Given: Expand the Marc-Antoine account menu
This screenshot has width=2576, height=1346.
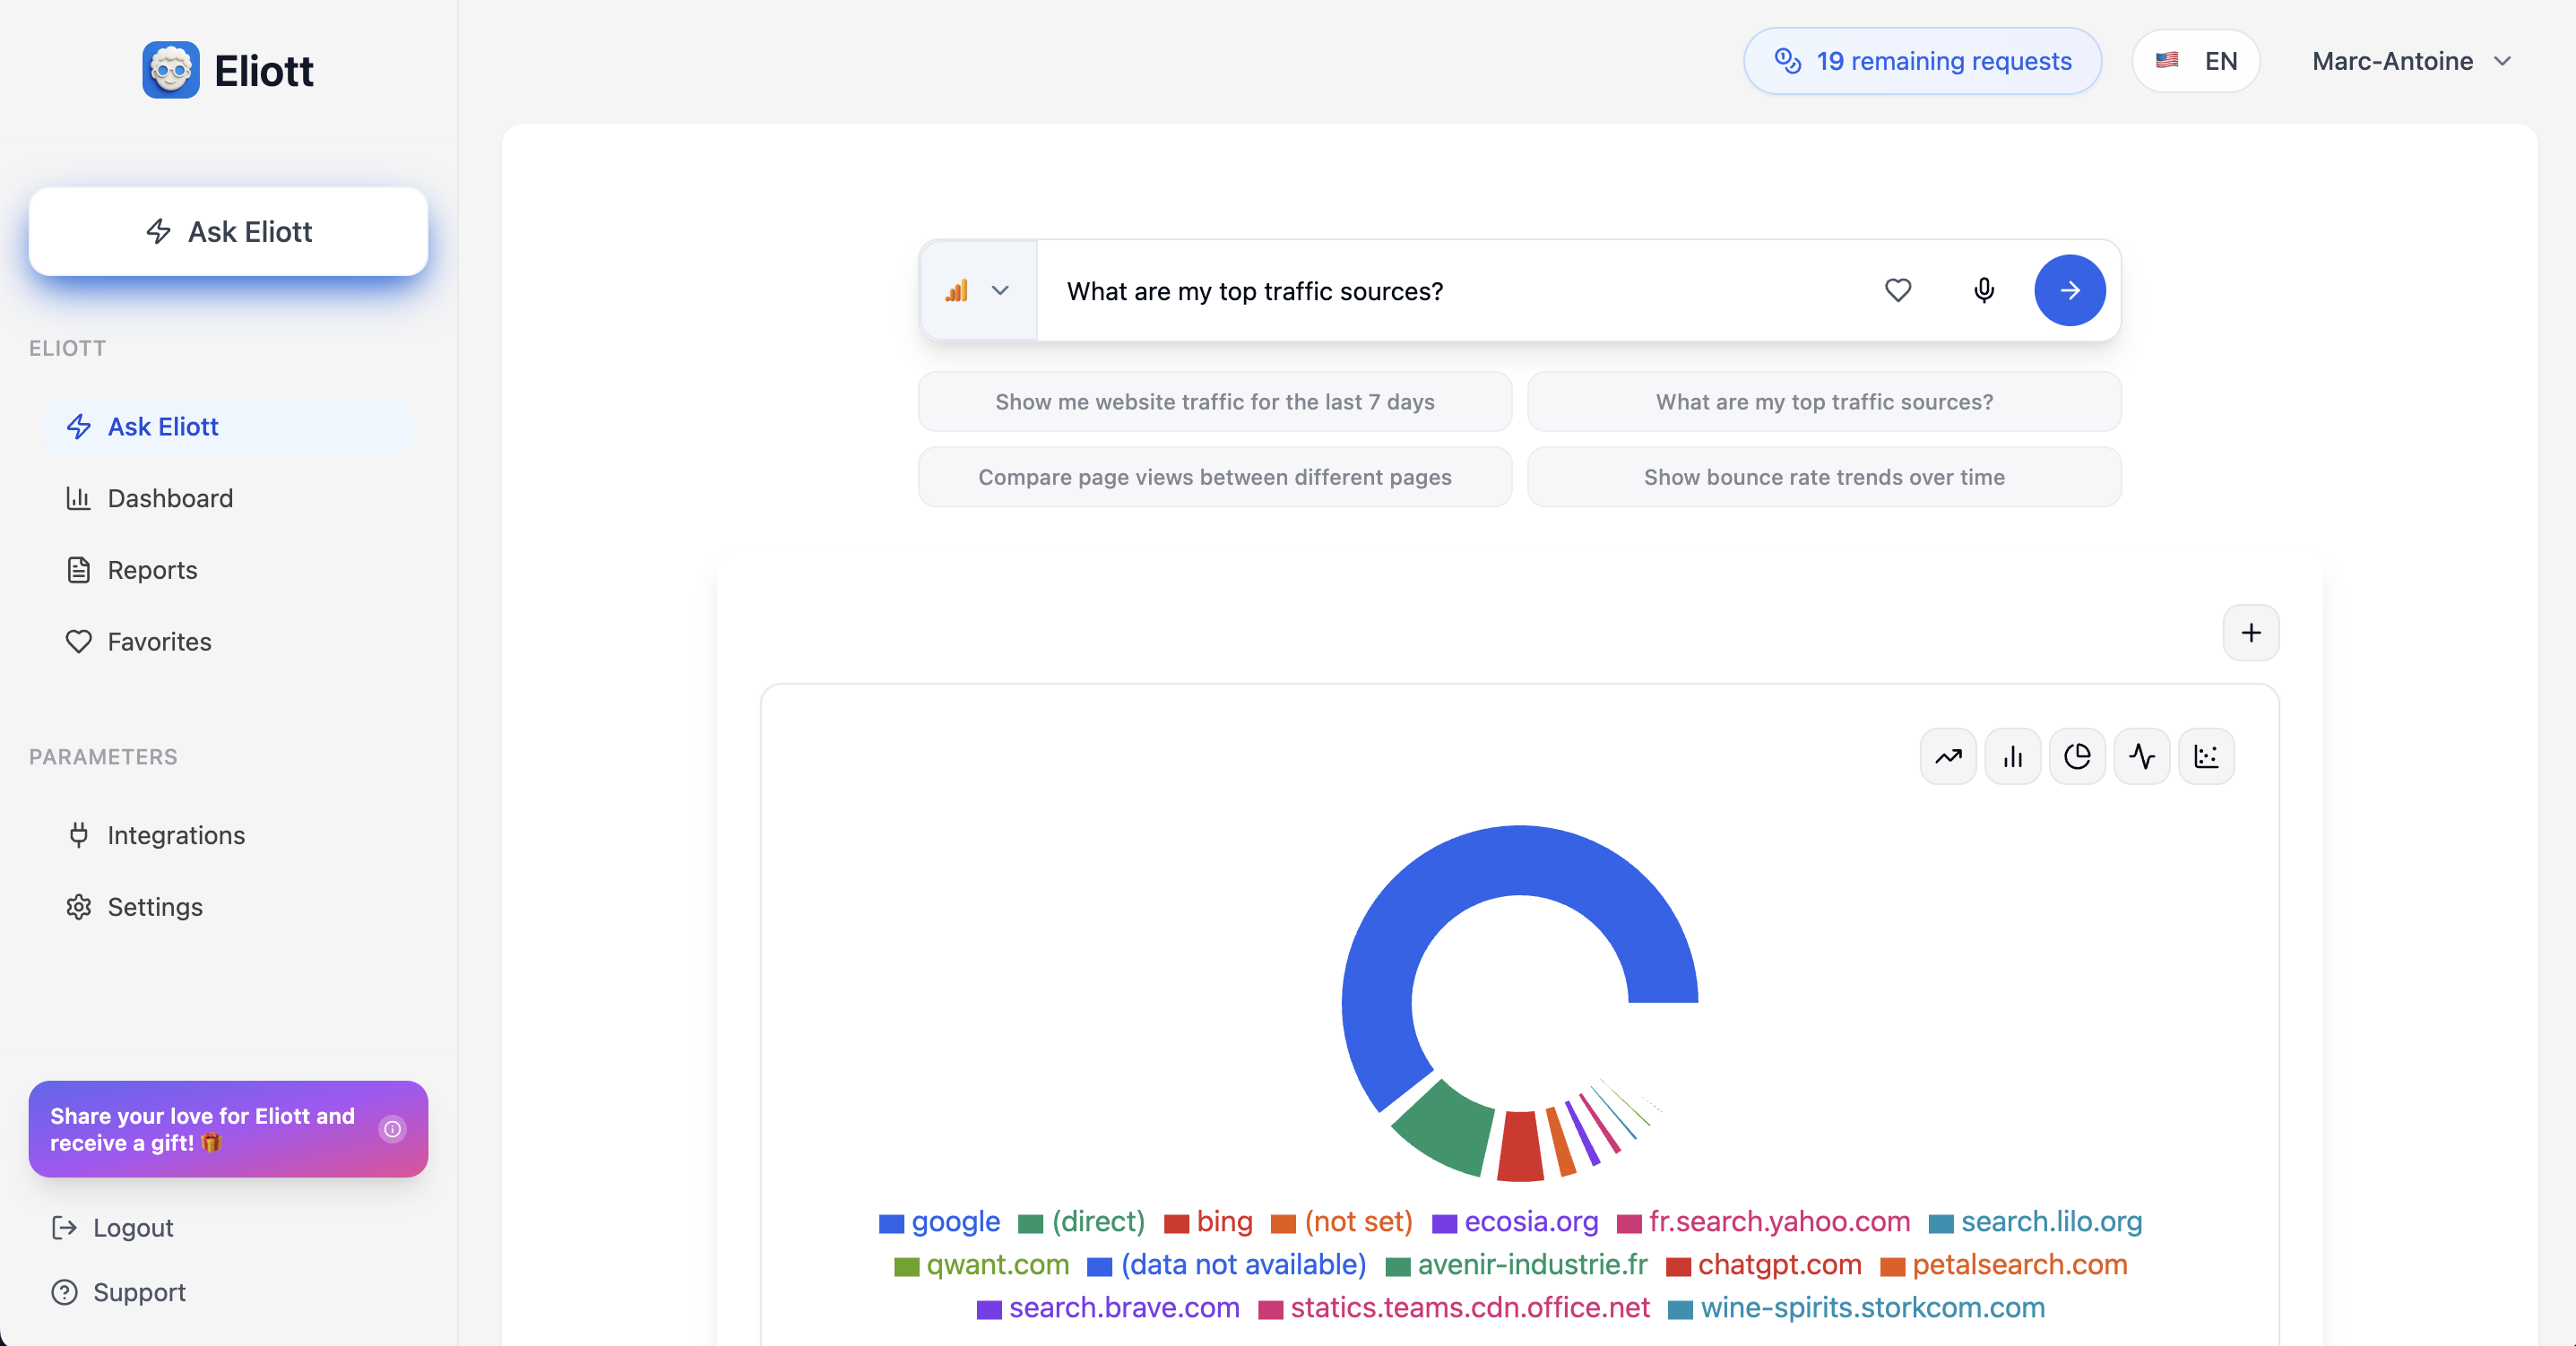Looking at the screenshot, I should (x=2410, y=61).
